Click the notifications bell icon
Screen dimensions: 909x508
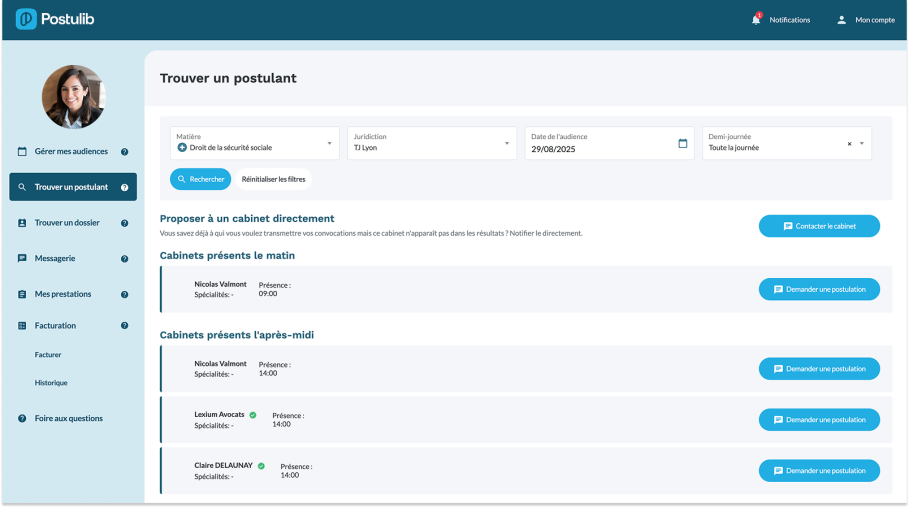click(x=756, y=19)
